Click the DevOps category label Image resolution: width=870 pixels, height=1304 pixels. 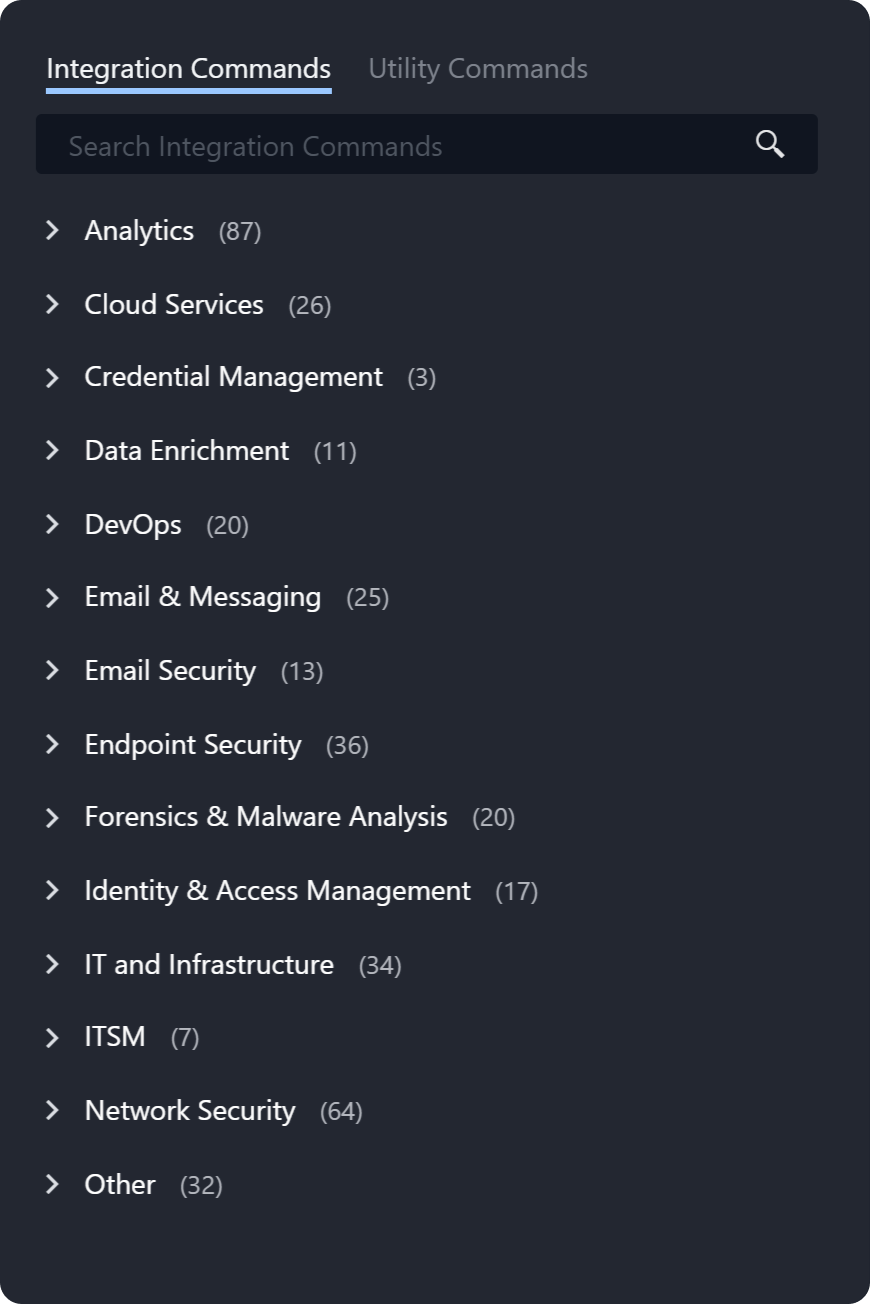(x=133, y=524)
